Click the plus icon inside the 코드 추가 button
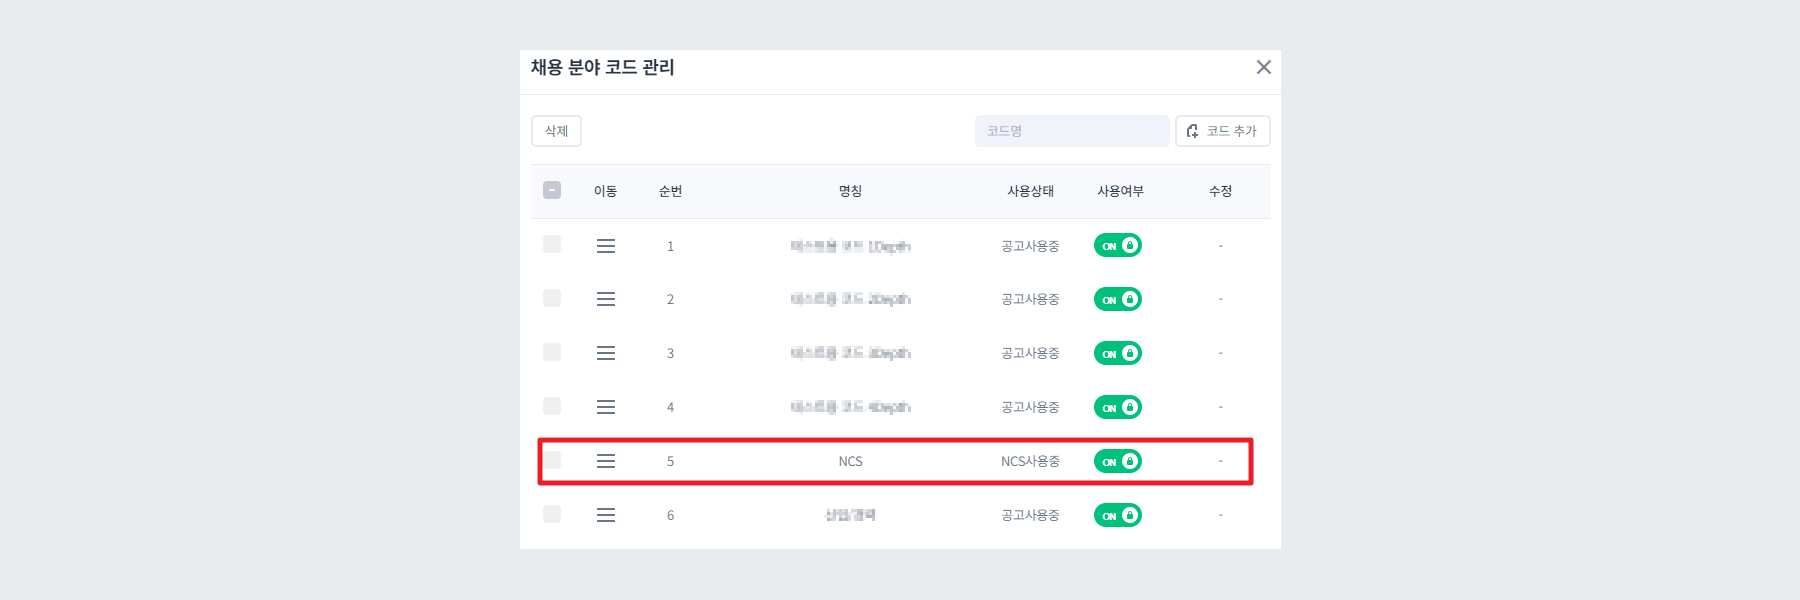The image size is (1800, 600). [1191, 130]
